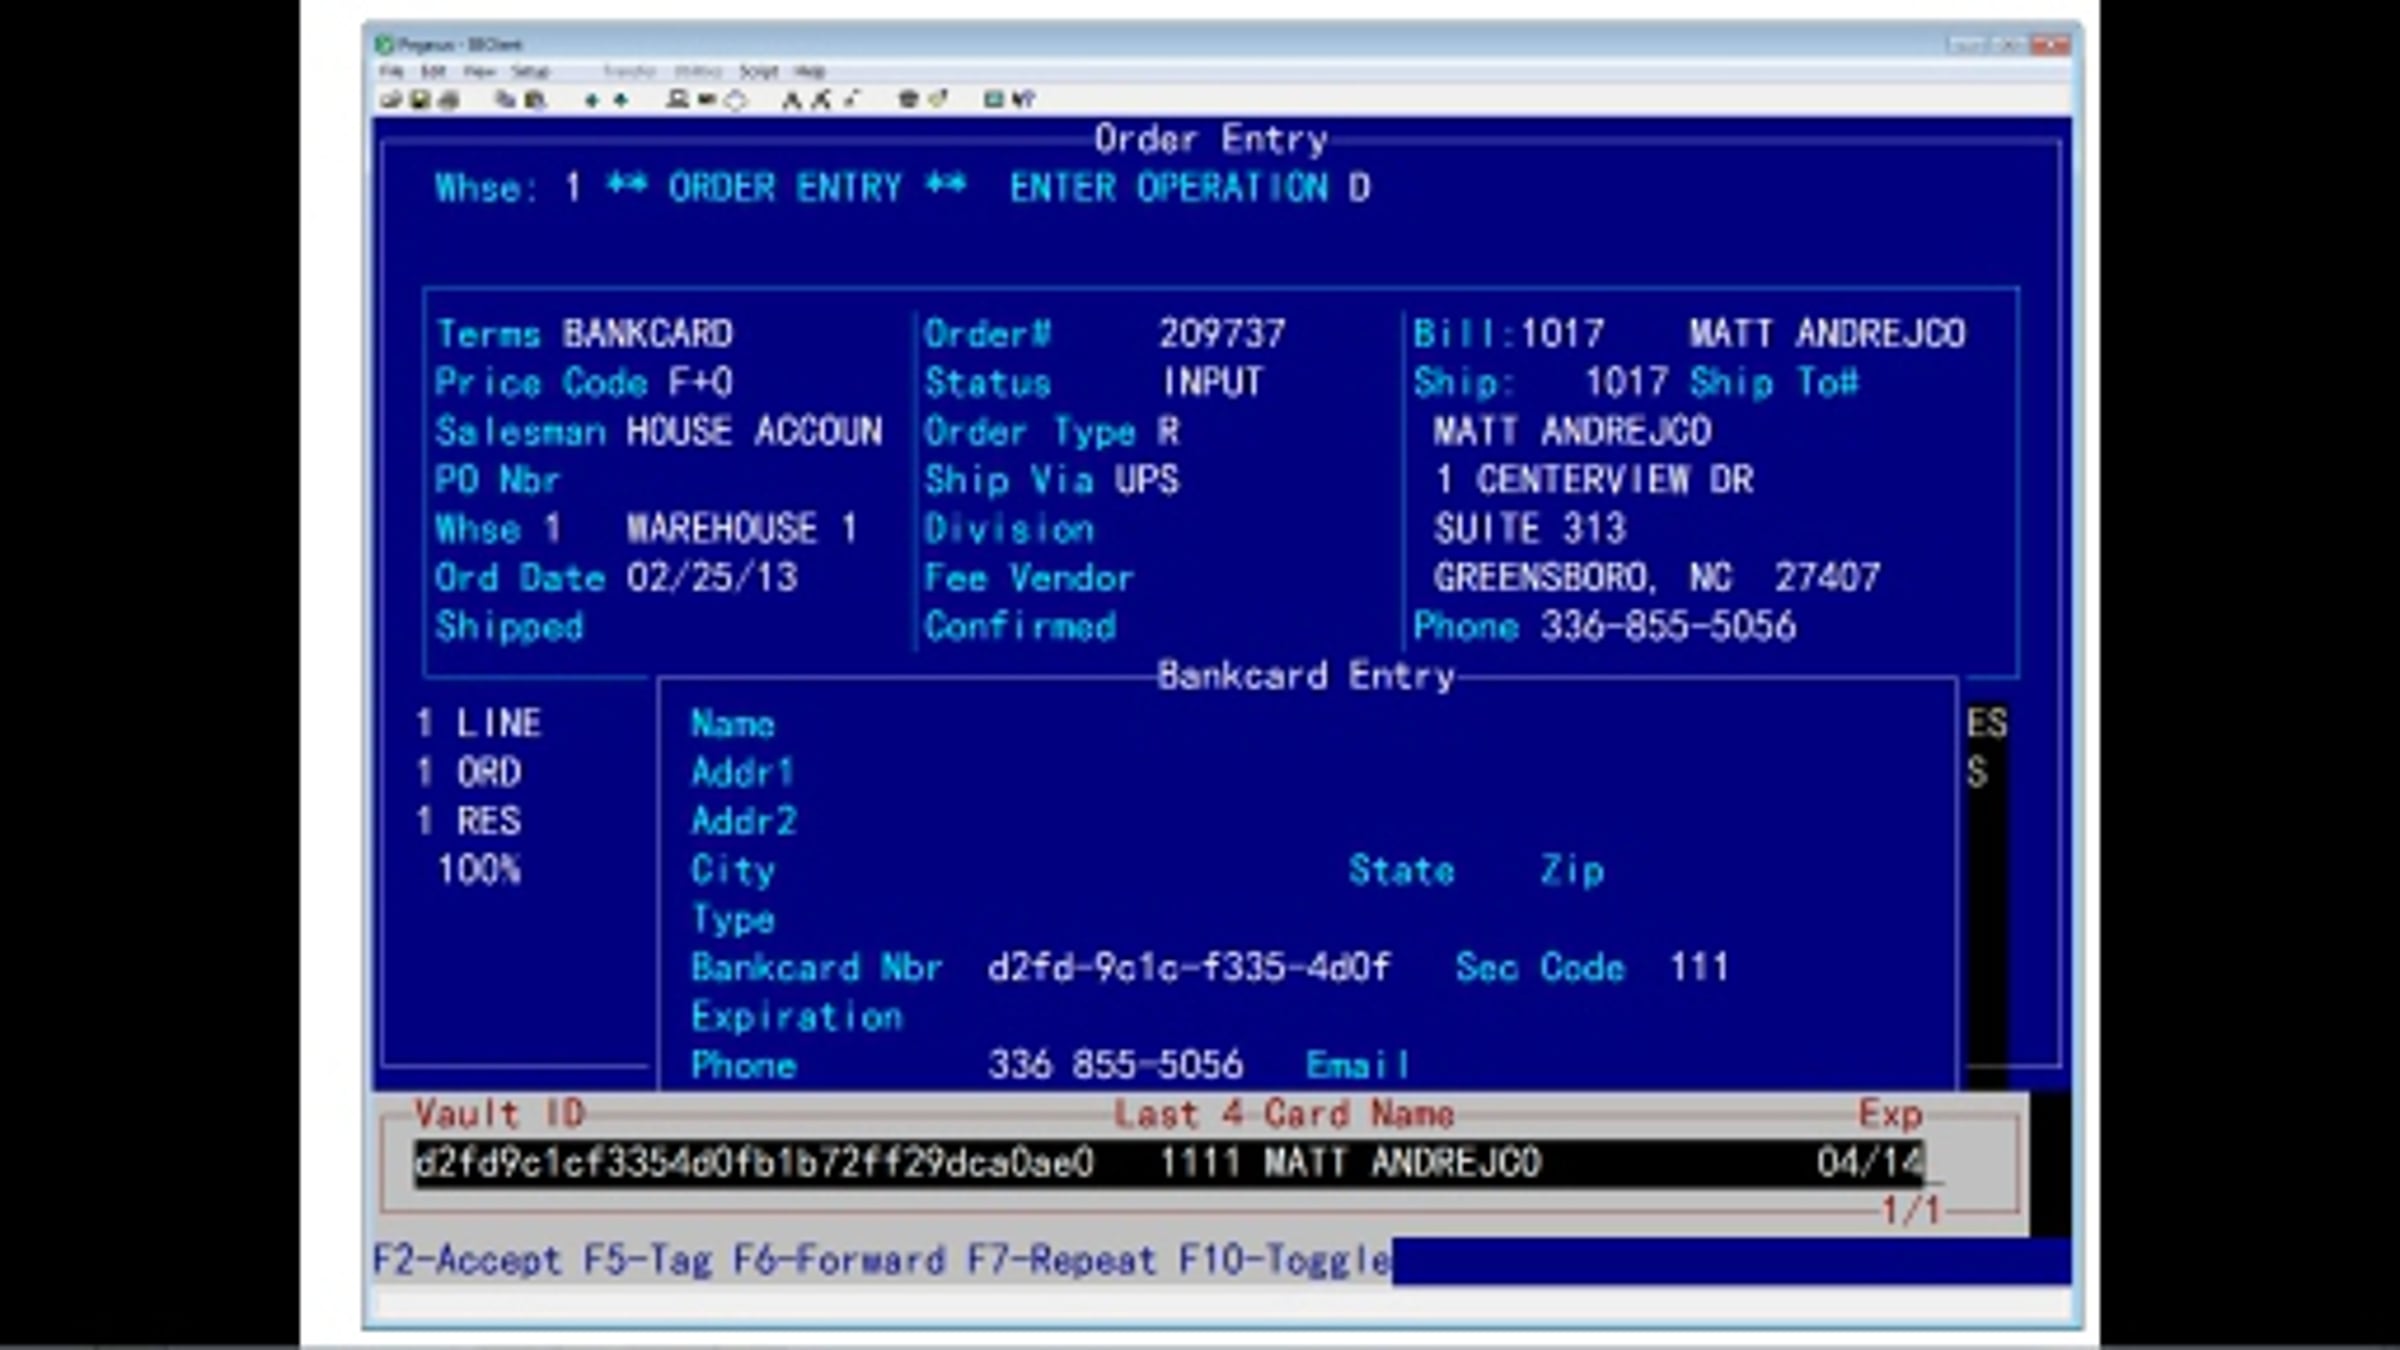
Task: Click the copy toolbar icon
Action: click(505, 99)
